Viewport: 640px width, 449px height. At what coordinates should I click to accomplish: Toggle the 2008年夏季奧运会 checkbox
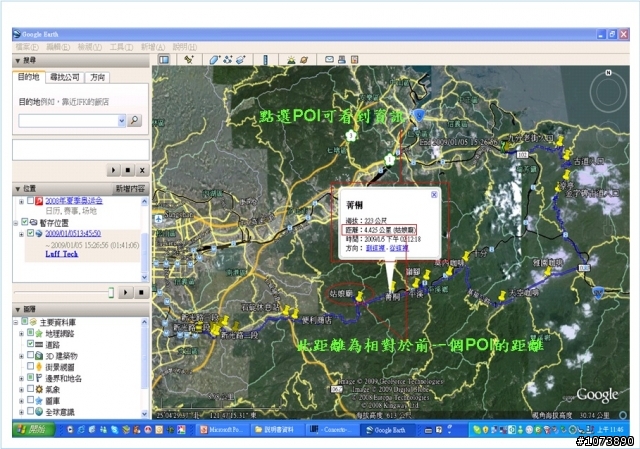click(30, 200)
